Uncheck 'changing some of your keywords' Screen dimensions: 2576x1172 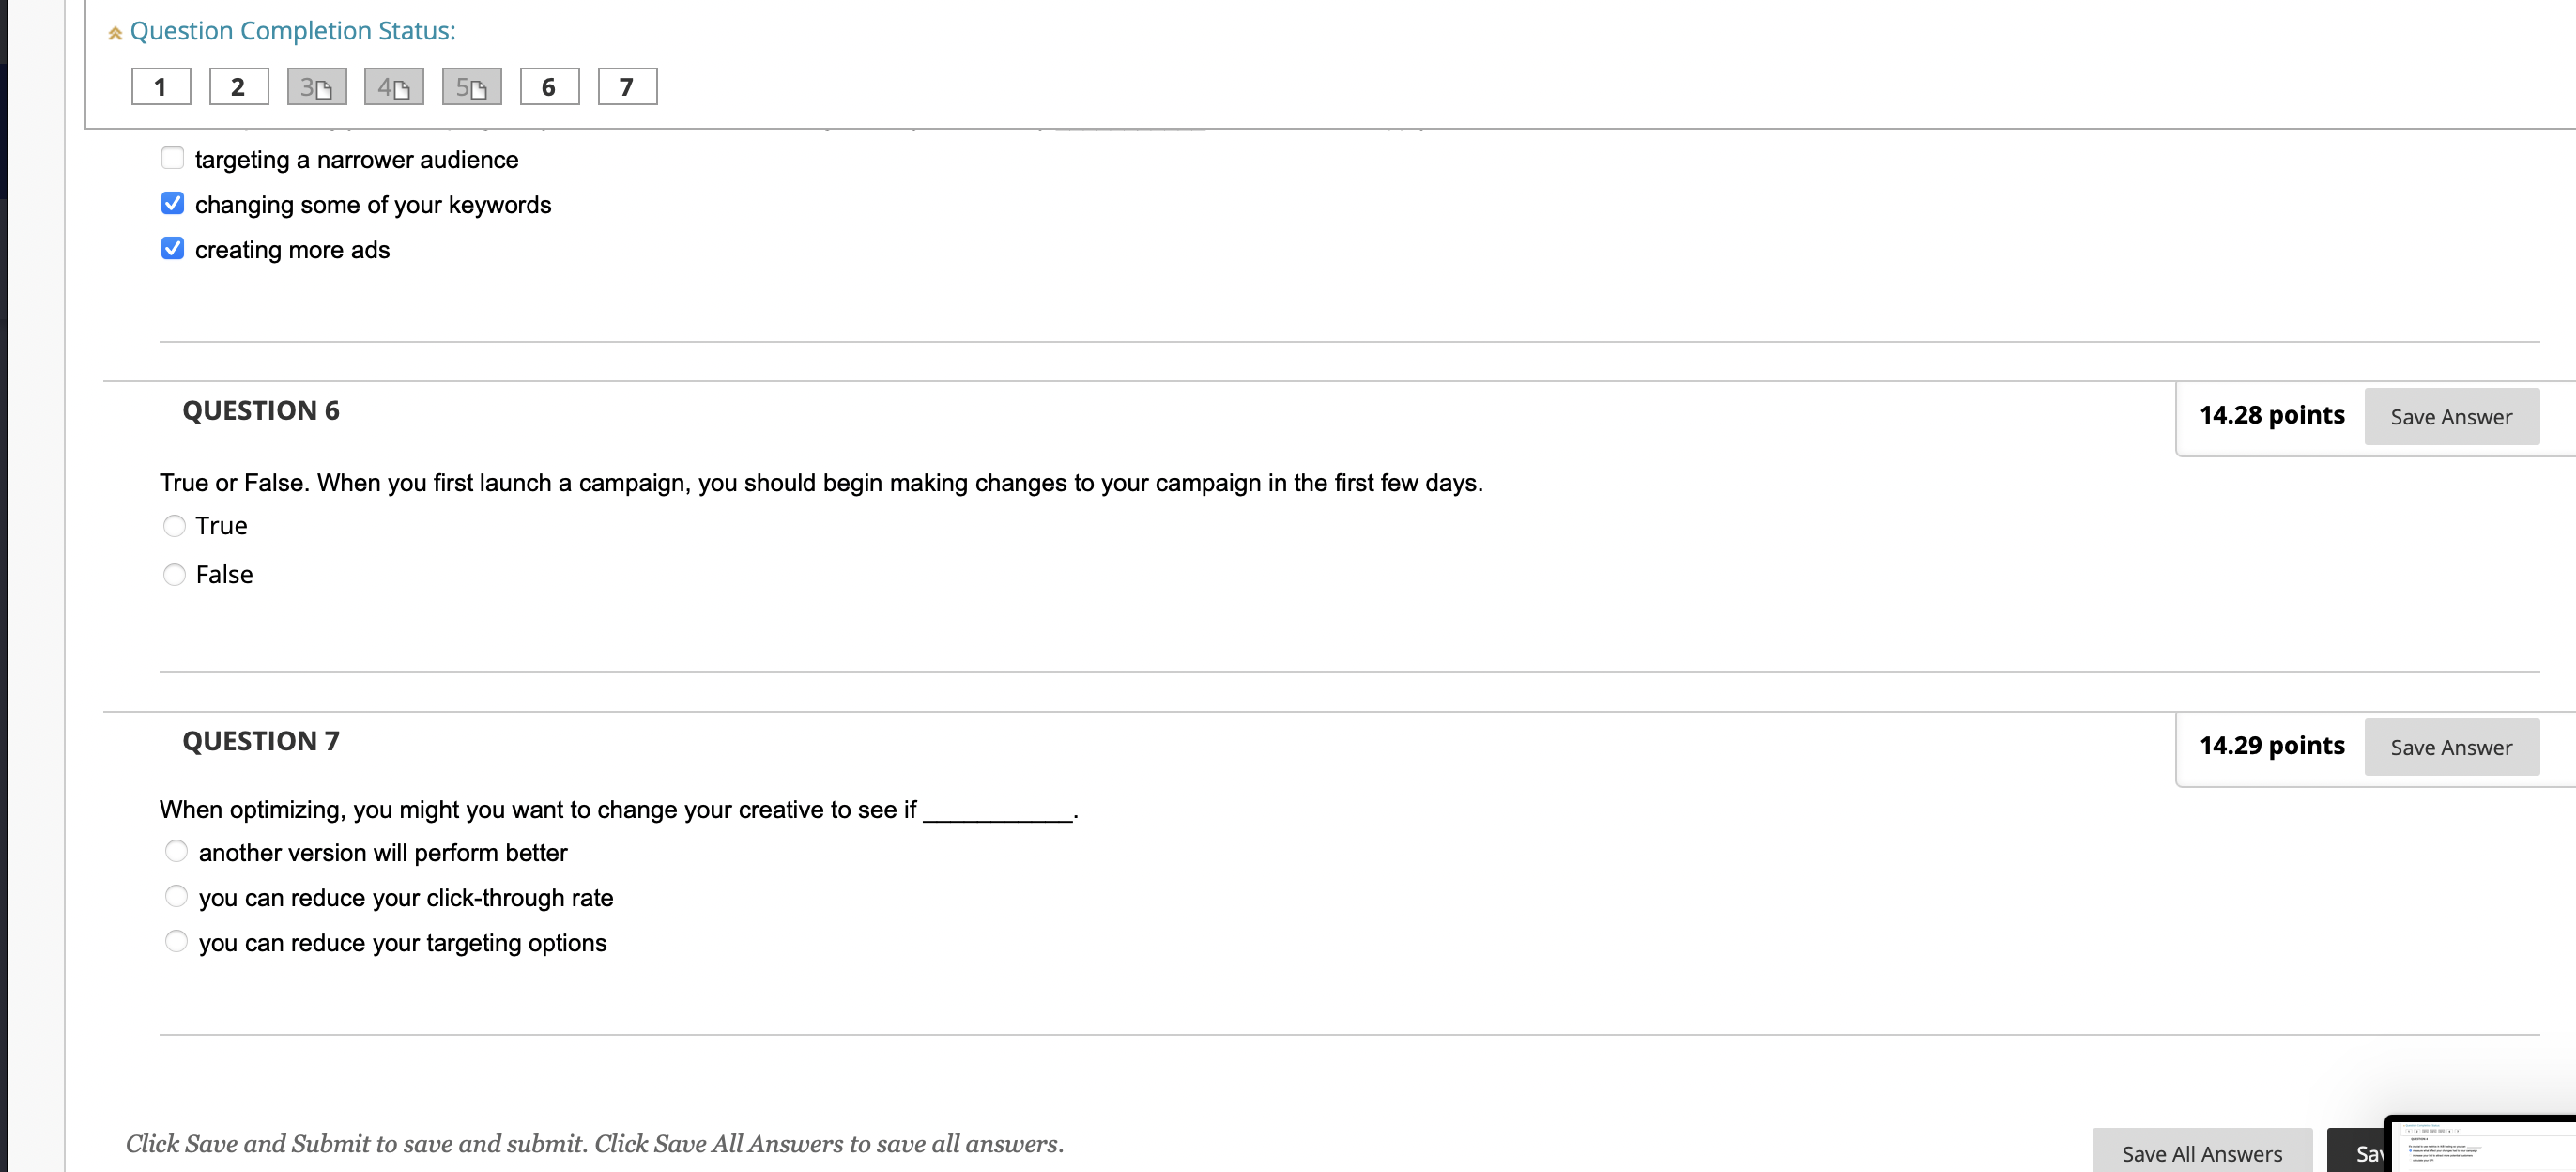tap(172, 203)
